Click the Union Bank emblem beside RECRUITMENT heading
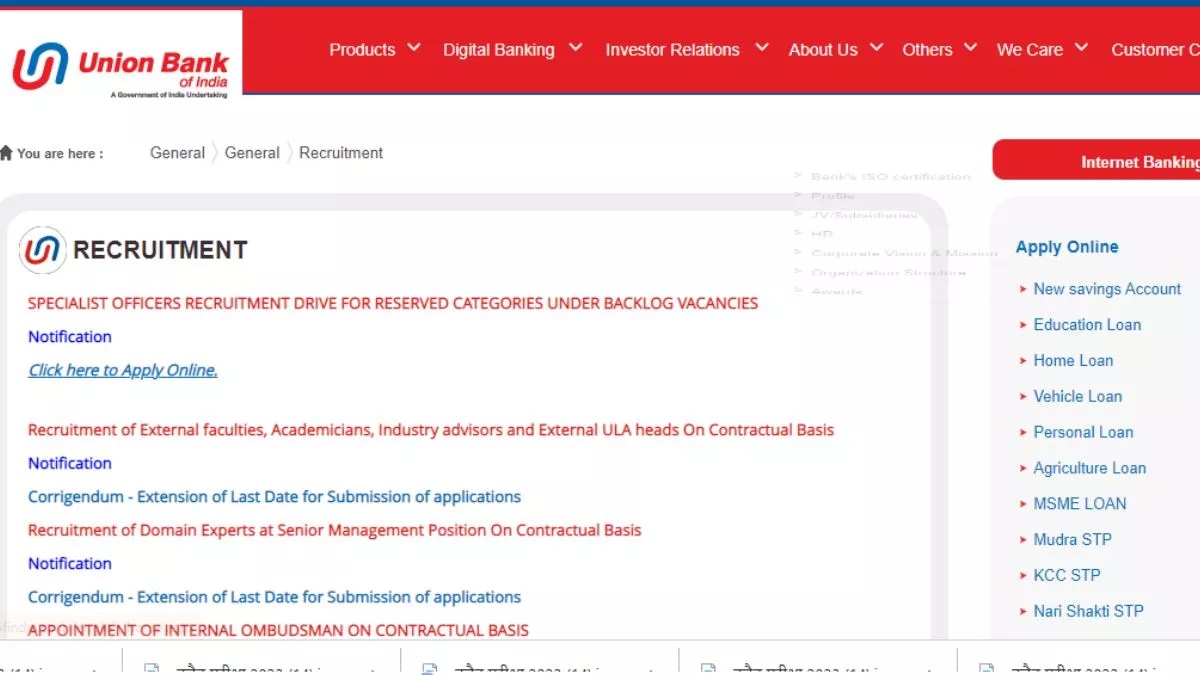Image resolution: width=1200 pixels, height=675 pixels. pyautogui.click(x=42, y=250)
